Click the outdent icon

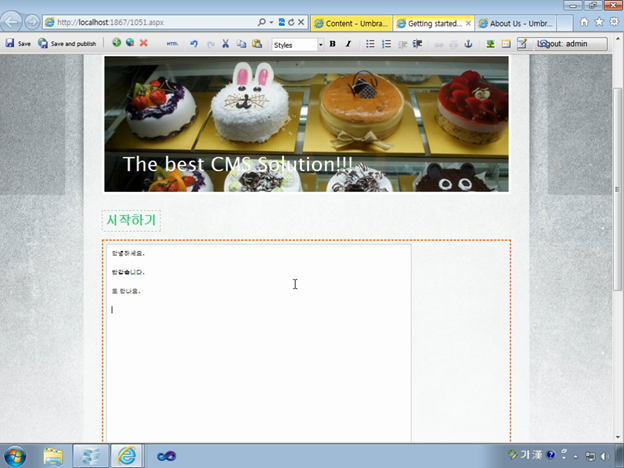(402, 44)
